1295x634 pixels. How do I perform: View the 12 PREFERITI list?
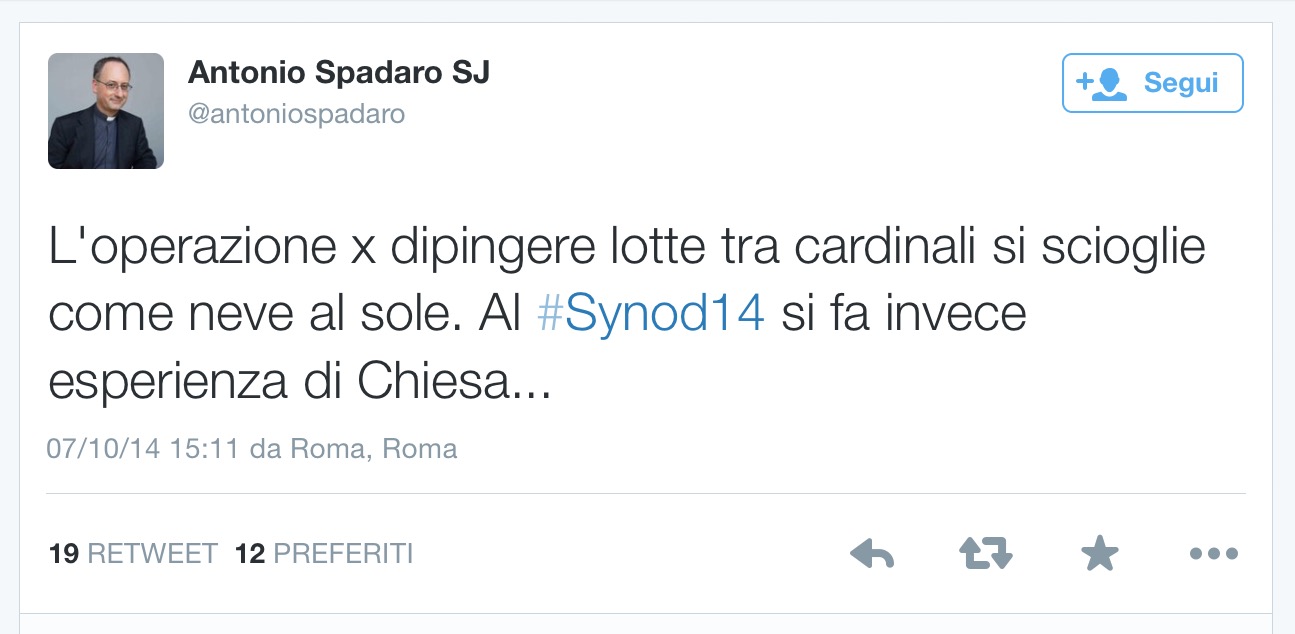[x=324, y=553]
